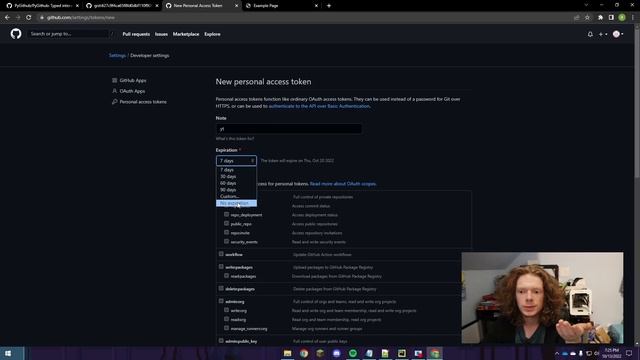Open the Basic Authentication API link
The height and width of the screenshot is (360, 640).
(319, 106)
